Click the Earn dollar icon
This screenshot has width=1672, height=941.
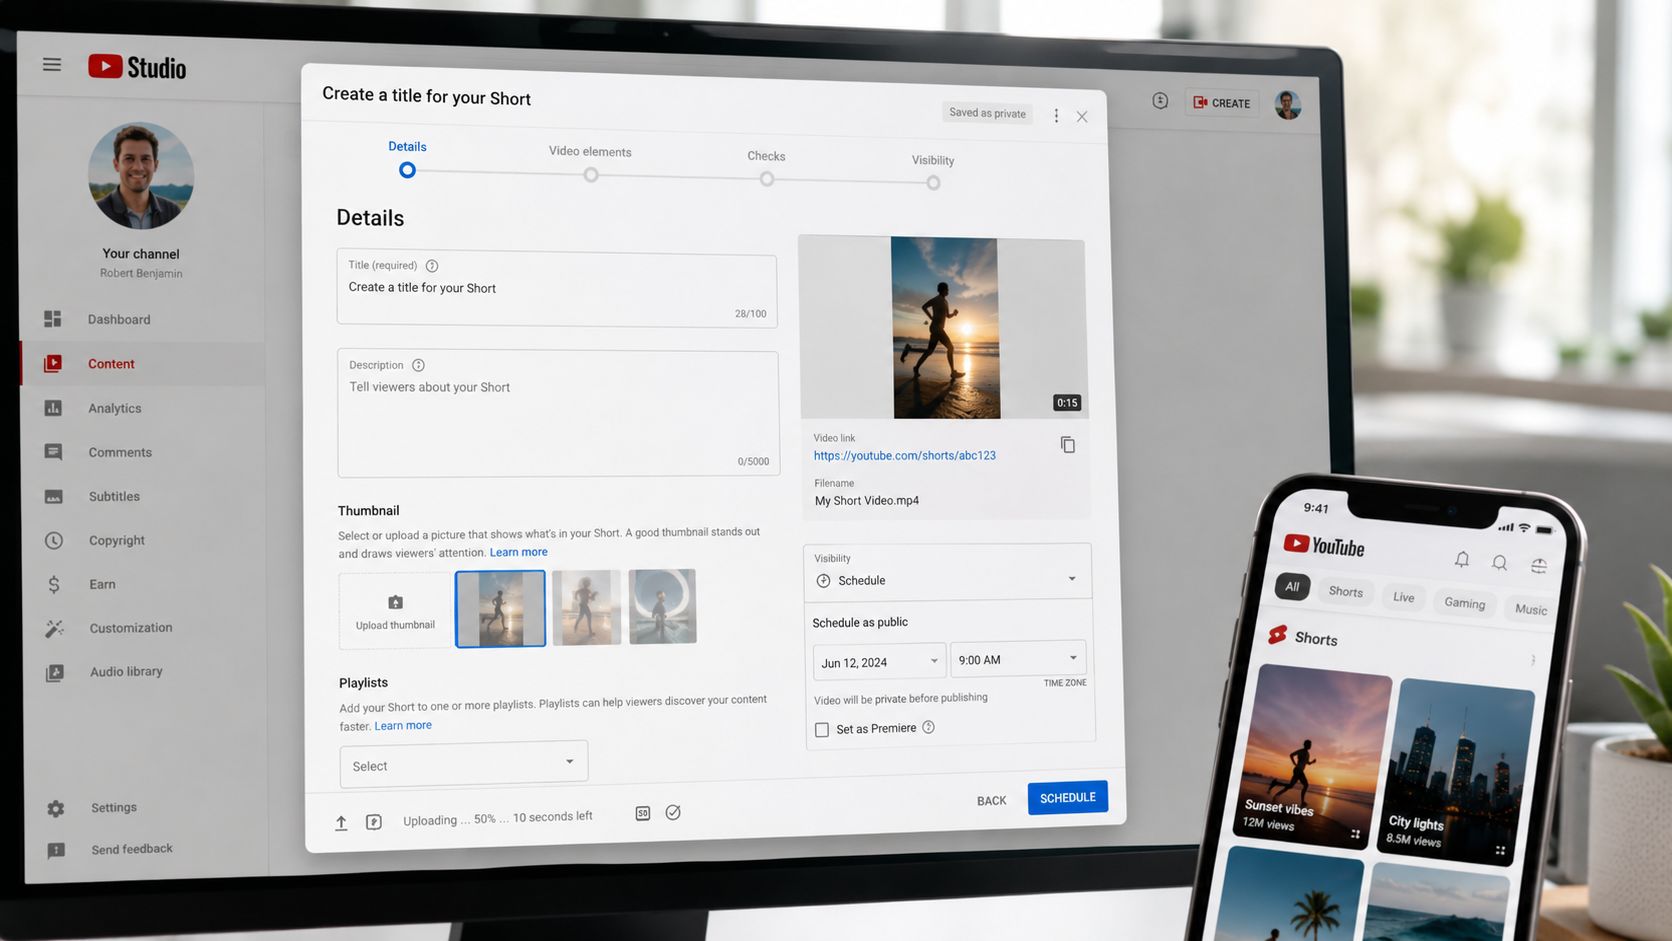[54, 584]
